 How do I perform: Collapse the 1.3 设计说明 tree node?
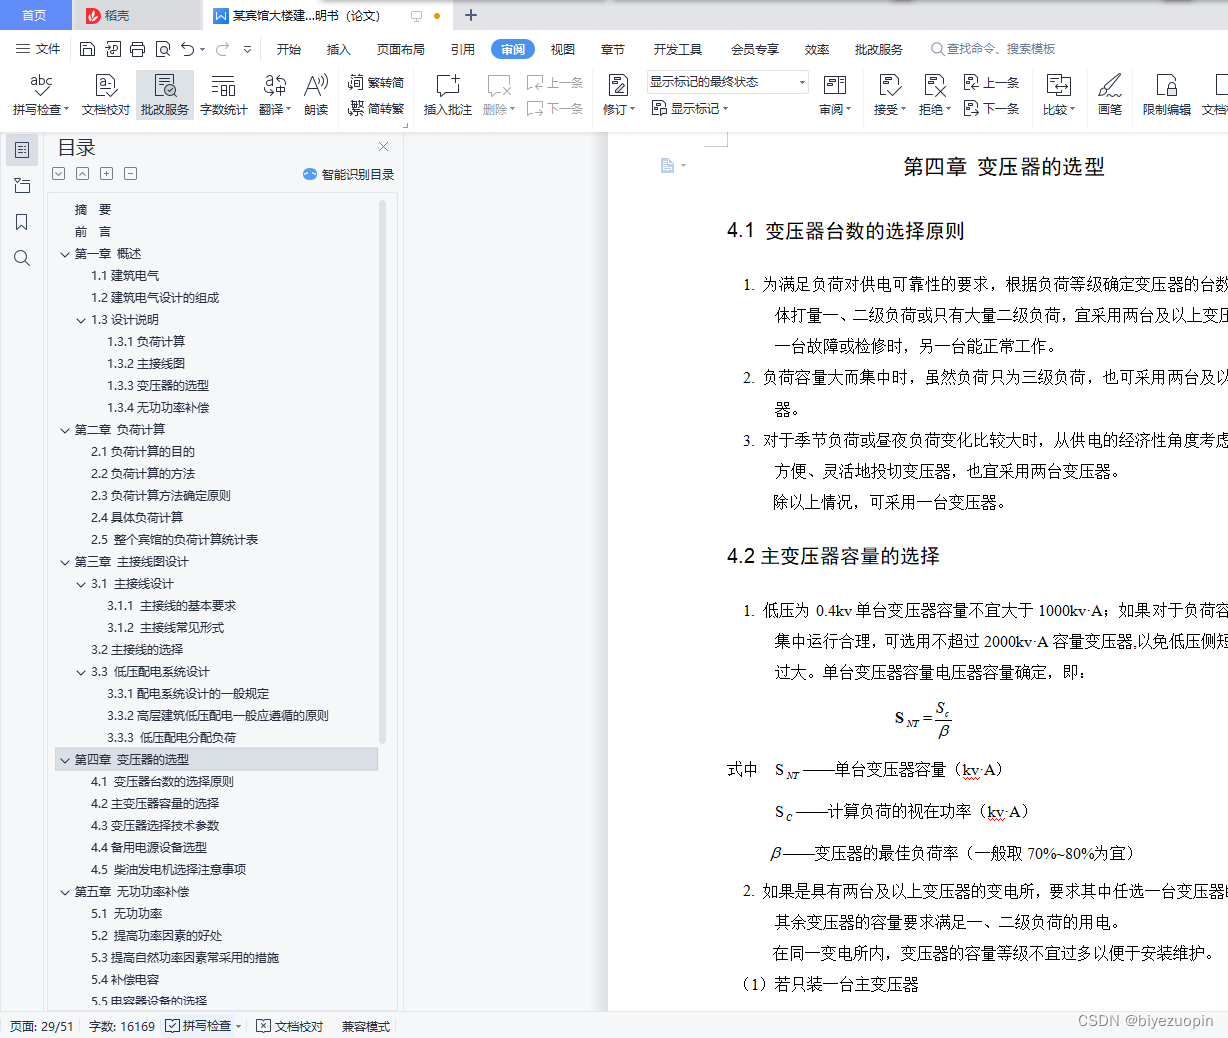click(x=82, y=320)
